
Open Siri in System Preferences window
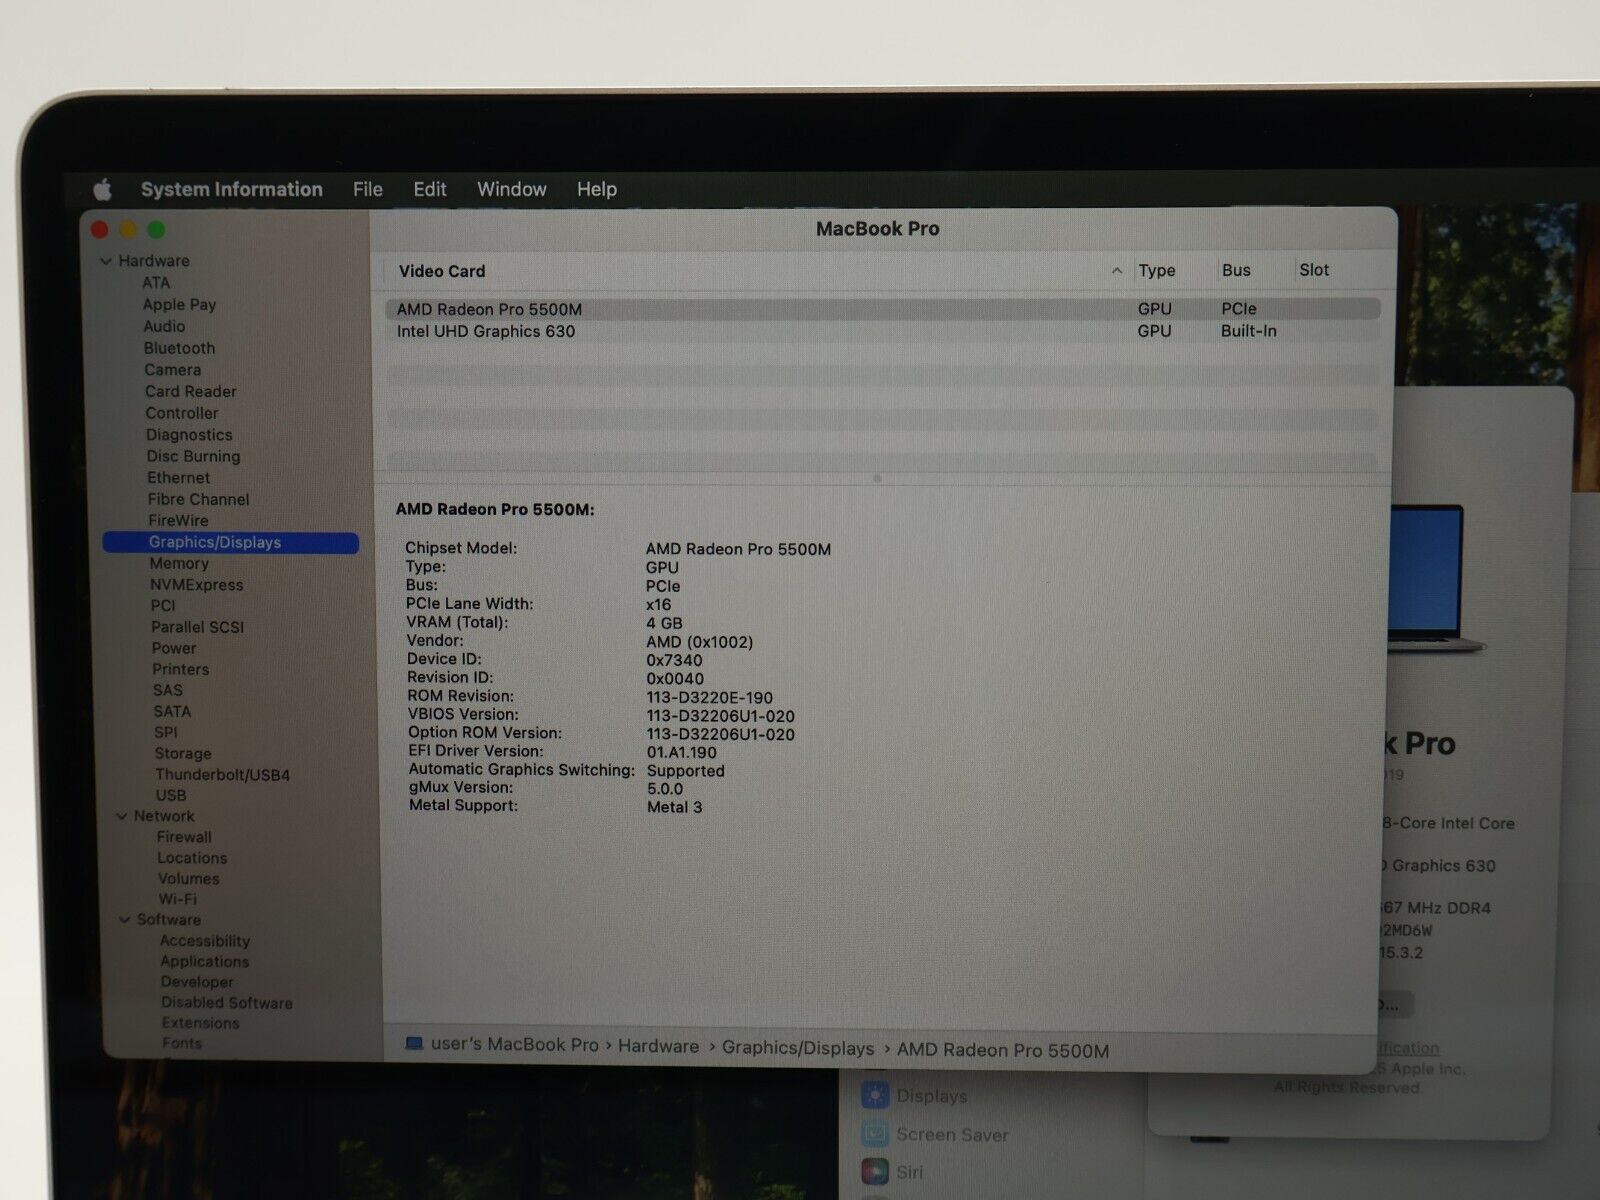[x=909, y=1172]
